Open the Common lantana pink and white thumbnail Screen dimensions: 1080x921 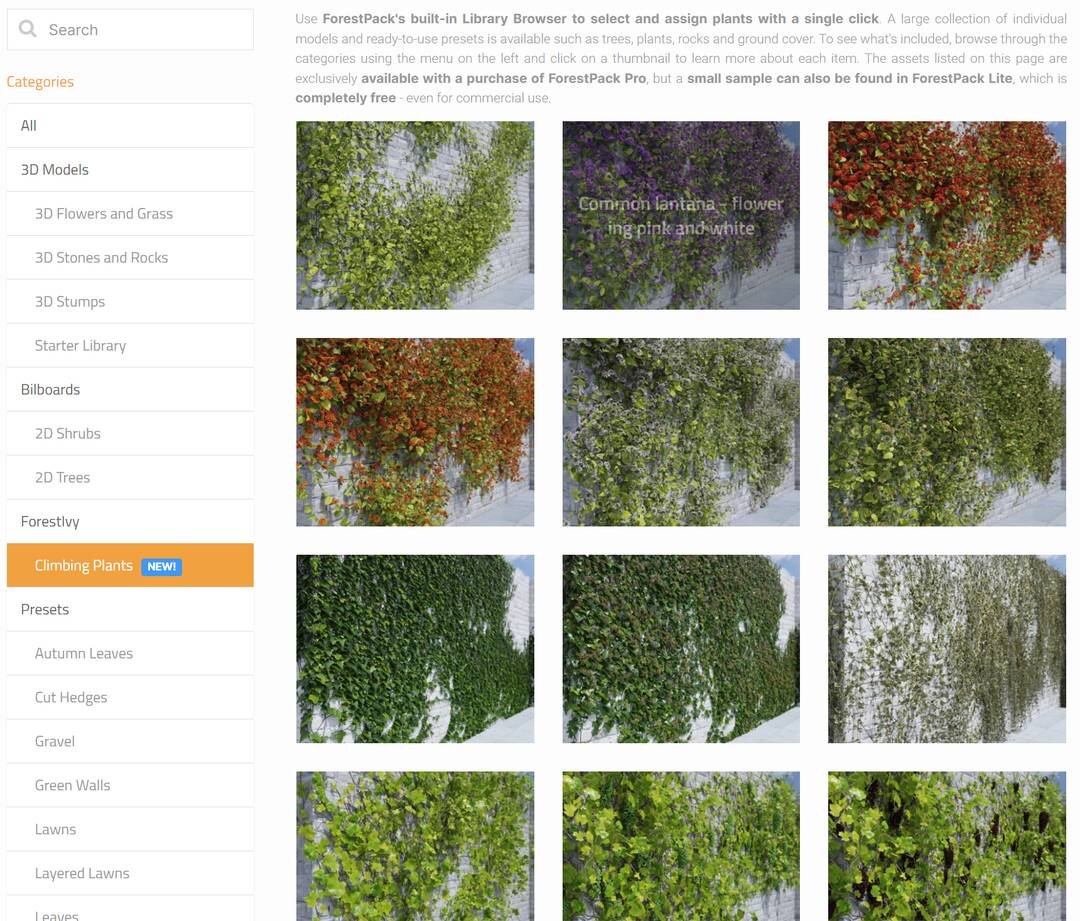click(x=681, y=216)
